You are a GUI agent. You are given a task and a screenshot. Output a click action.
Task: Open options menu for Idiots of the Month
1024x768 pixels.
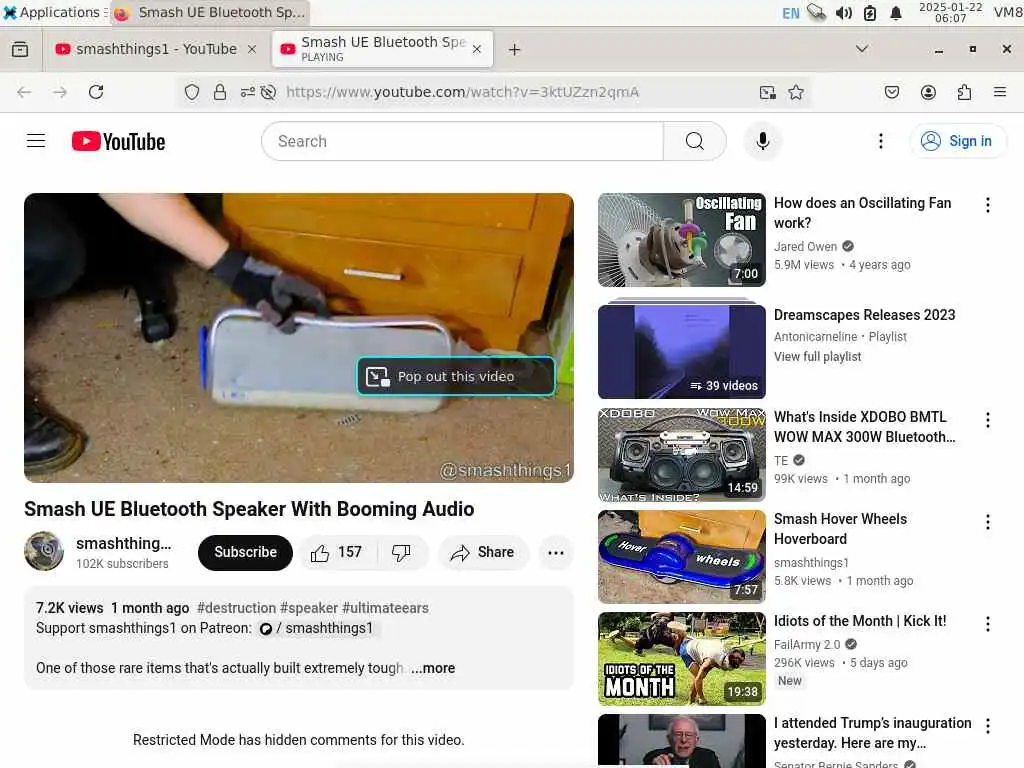coord(987,624)
